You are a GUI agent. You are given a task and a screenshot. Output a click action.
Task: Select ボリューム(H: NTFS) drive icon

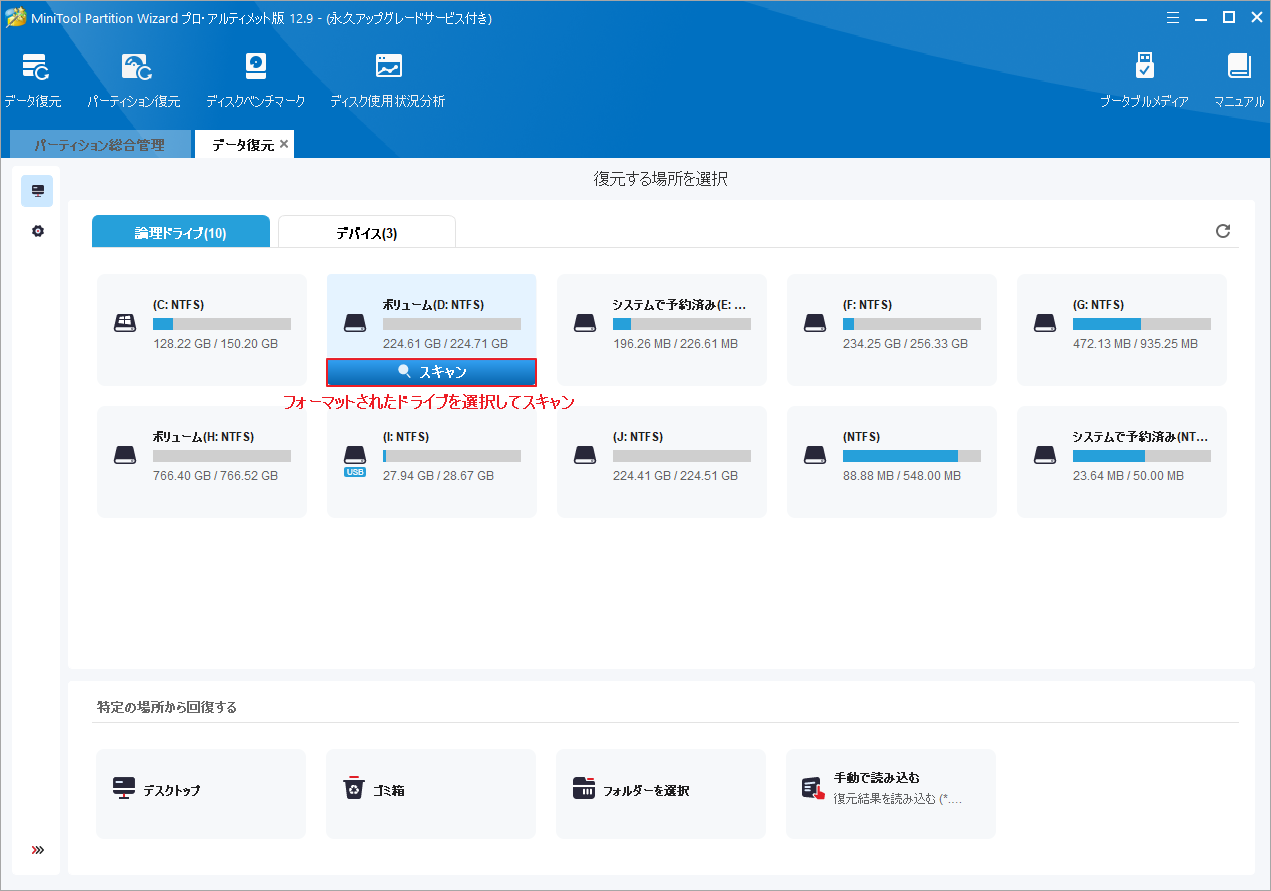click(125, 456)
